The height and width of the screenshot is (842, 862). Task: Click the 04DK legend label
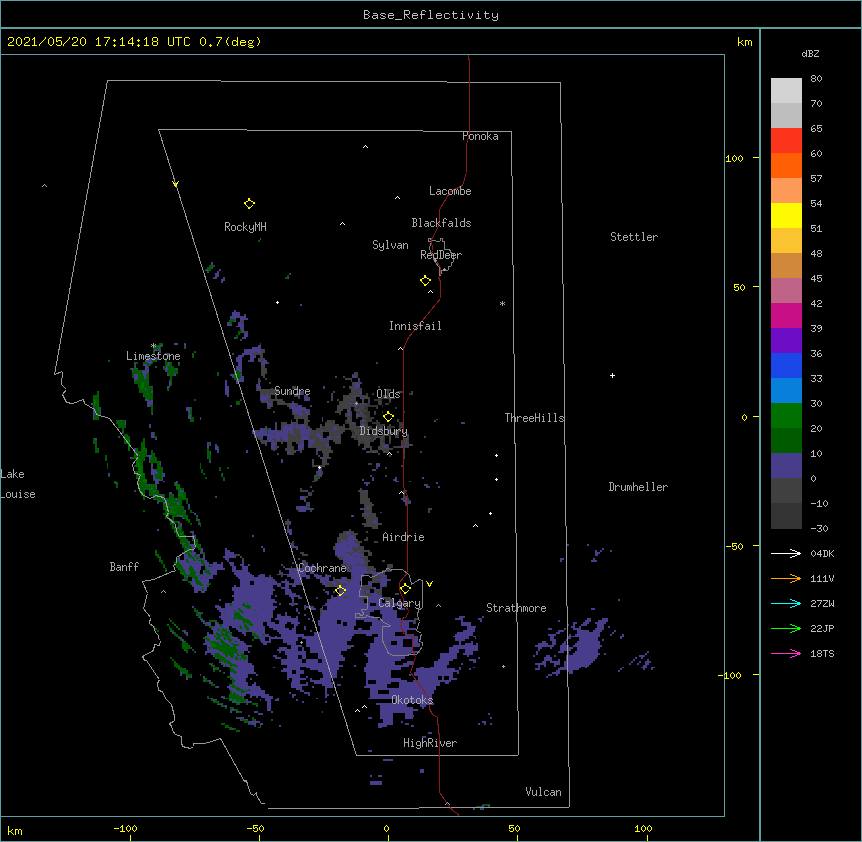point(822,553)
